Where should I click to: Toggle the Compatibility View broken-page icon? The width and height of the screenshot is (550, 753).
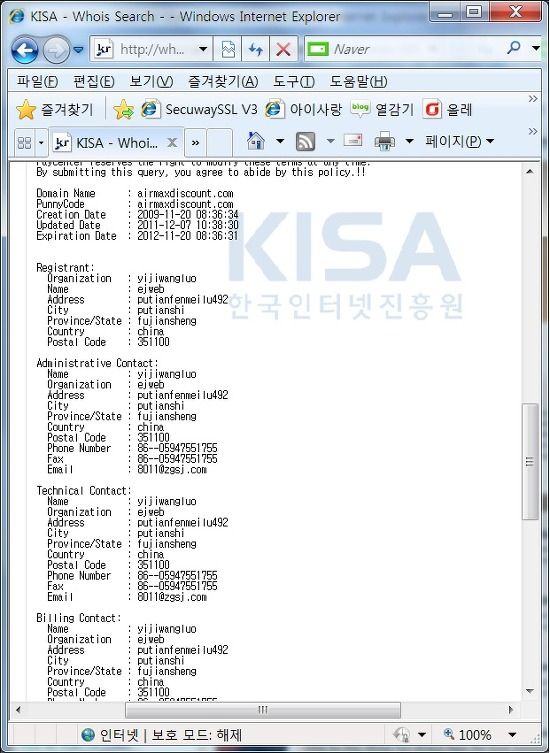click(228, 49)
